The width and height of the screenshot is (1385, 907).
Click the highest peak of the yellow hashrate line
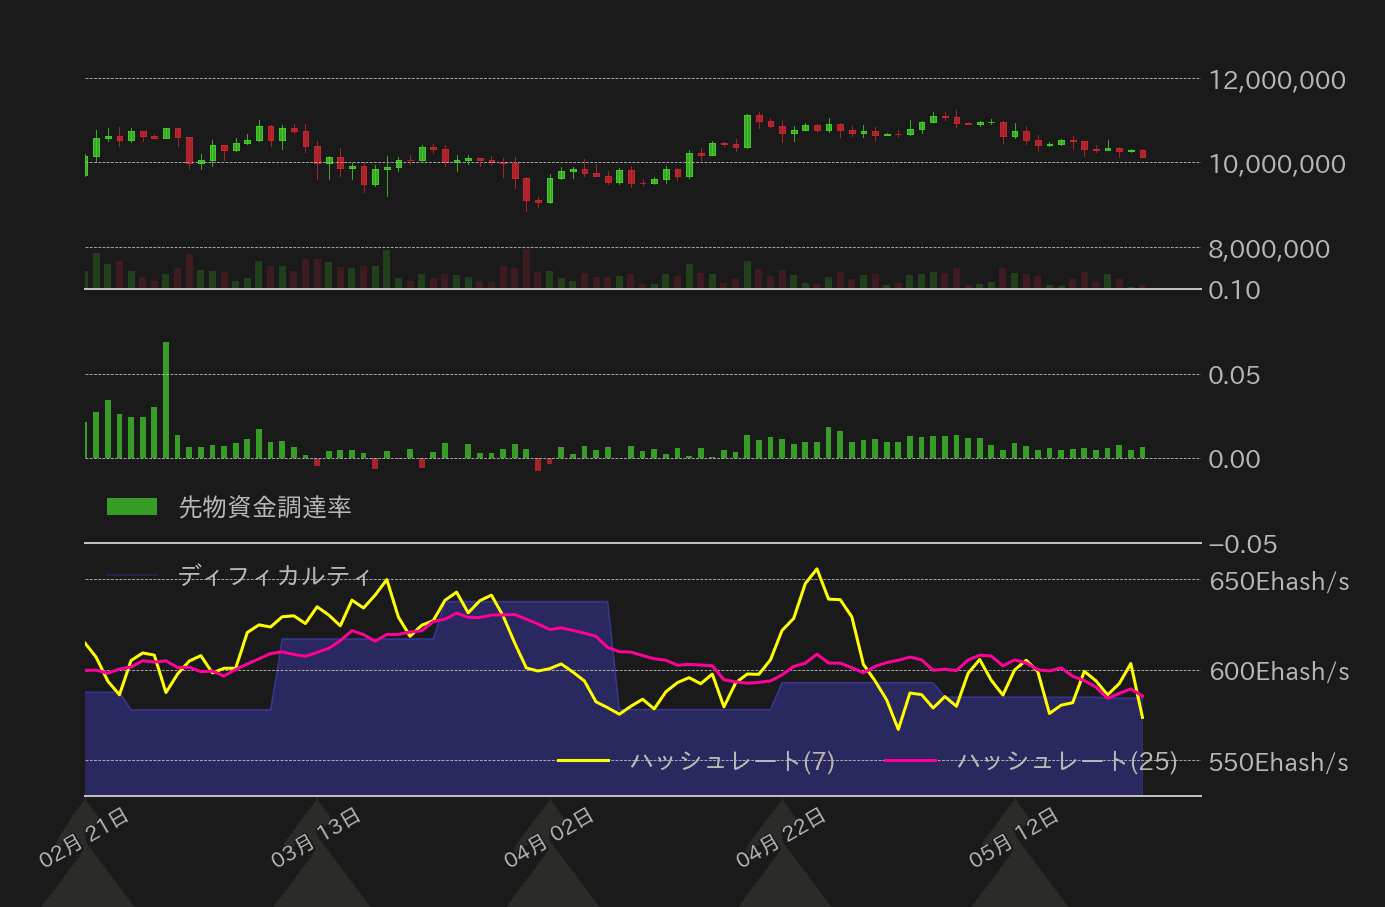(817, 570)
